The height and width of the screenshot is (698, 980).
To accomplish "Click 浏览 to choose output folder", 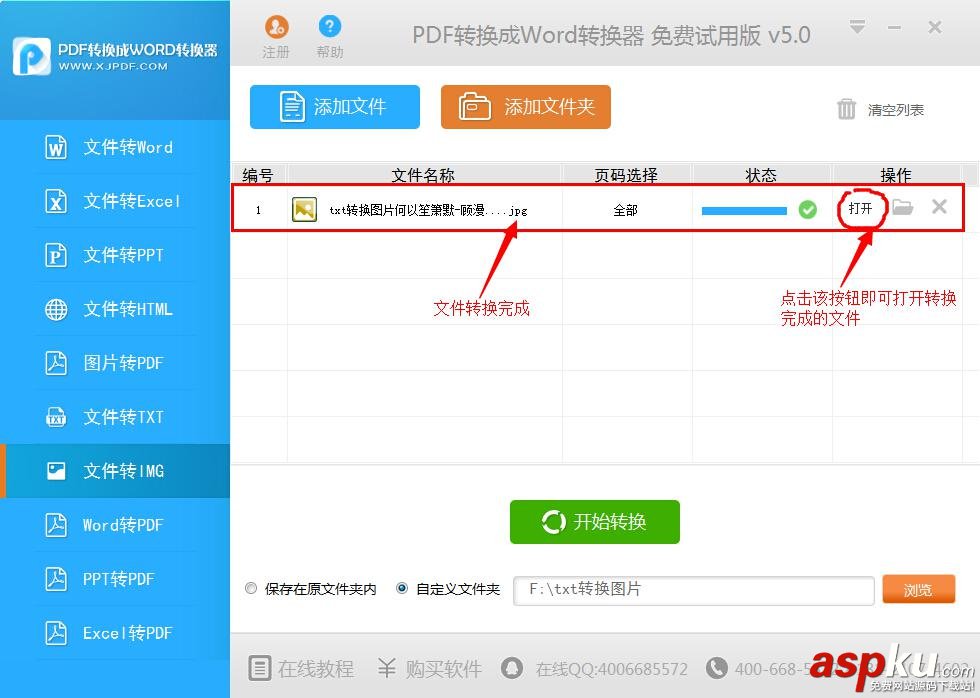I will (918, 590).
